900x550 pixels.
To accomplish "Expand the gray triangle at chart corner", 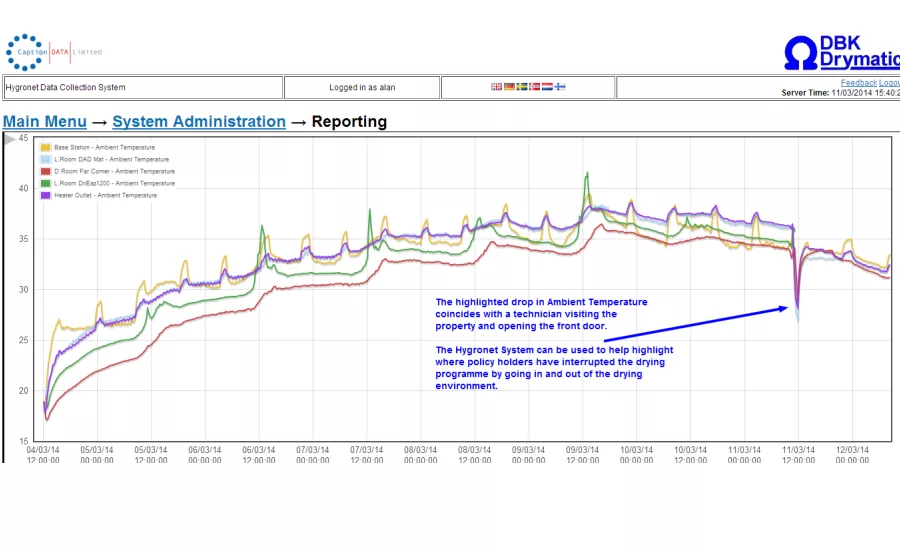I will point(9,140).
